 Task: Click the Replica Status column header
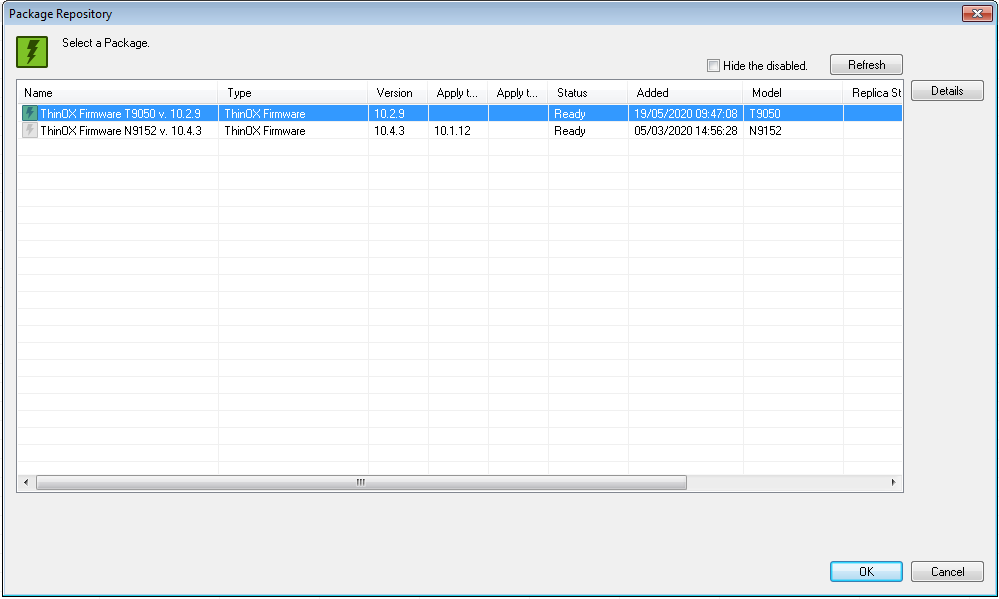872,92
